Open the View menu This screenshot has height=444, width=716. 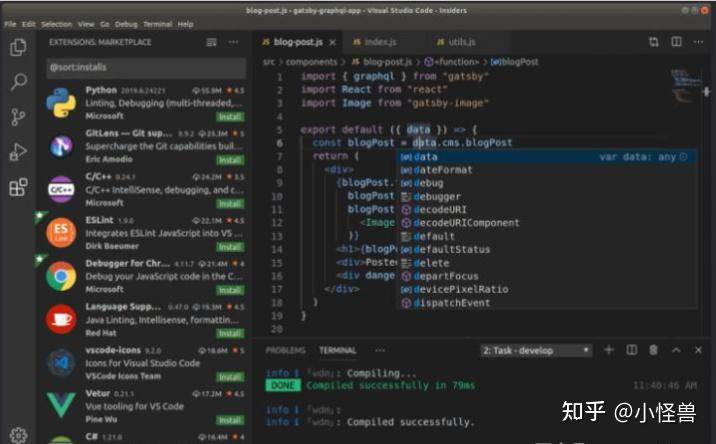(x=86, y=24)
